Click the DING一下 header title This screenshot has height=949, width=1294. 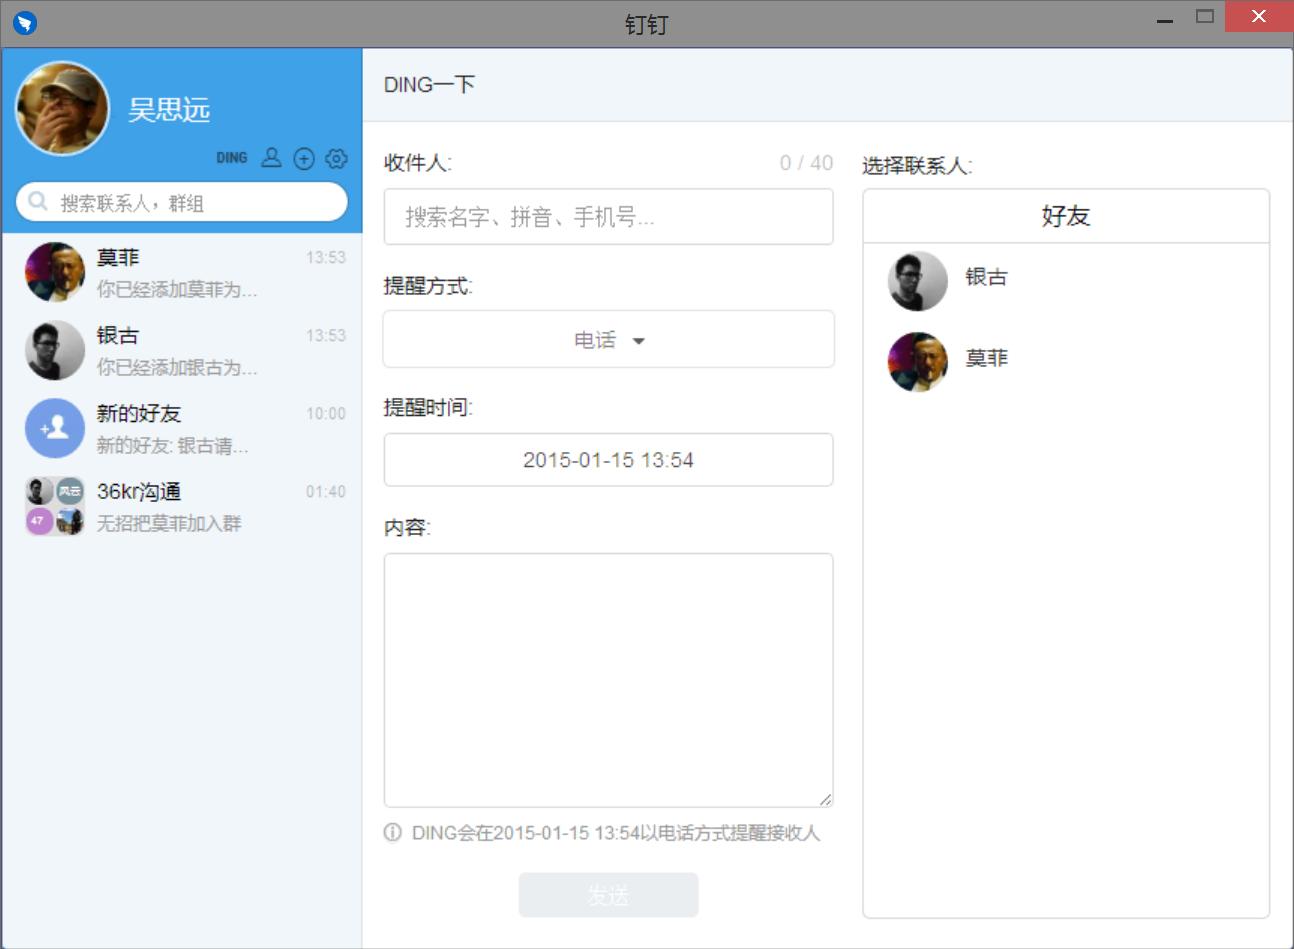click(x=429, y=85)
